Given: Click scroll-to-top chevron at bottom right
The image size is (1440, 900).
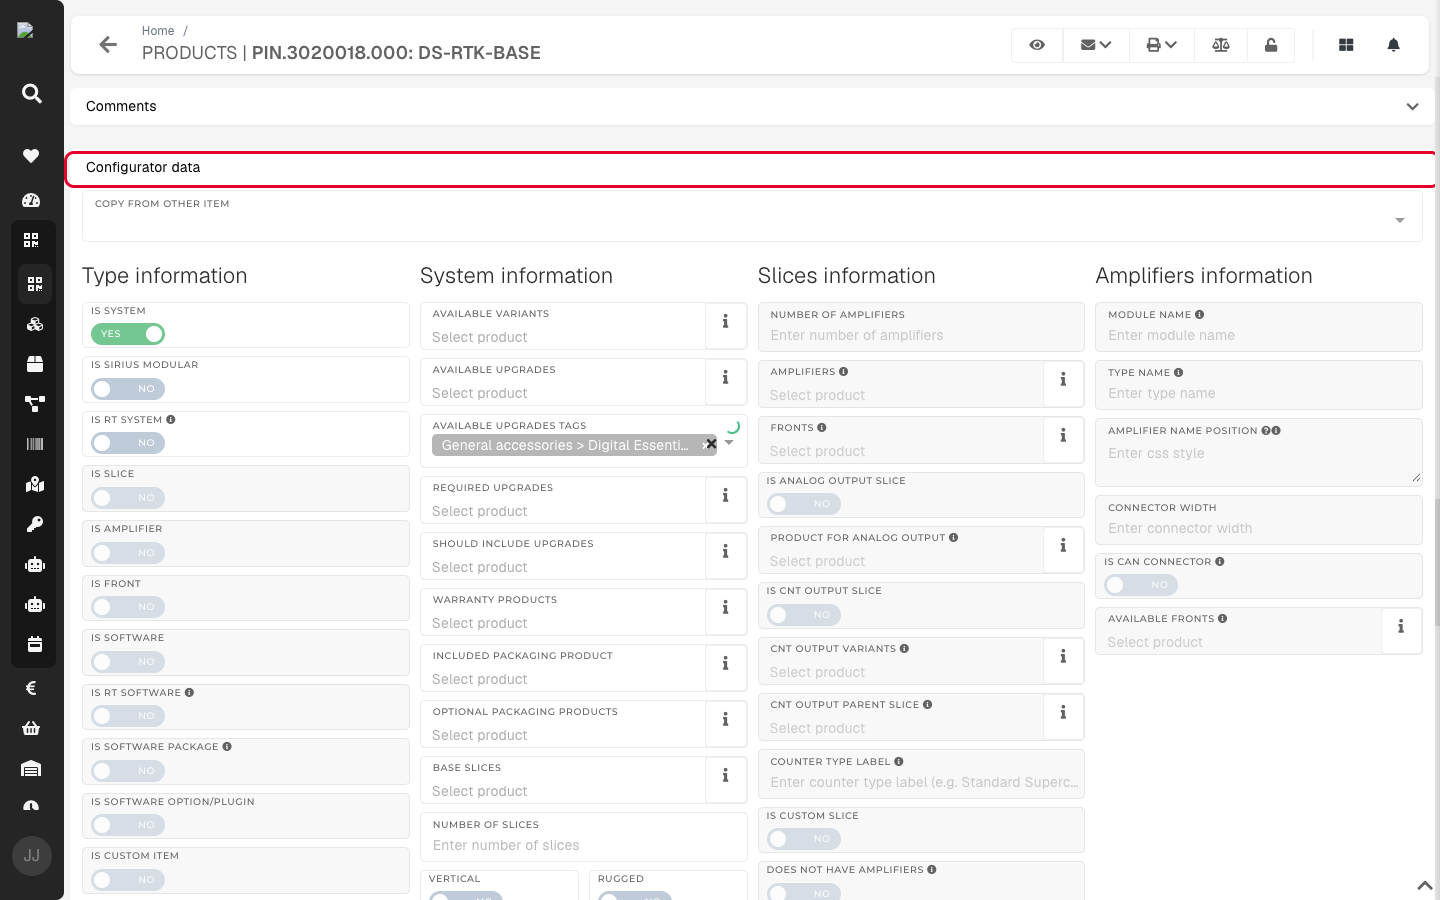Looking at the screenshot, I should point(1424,886).
